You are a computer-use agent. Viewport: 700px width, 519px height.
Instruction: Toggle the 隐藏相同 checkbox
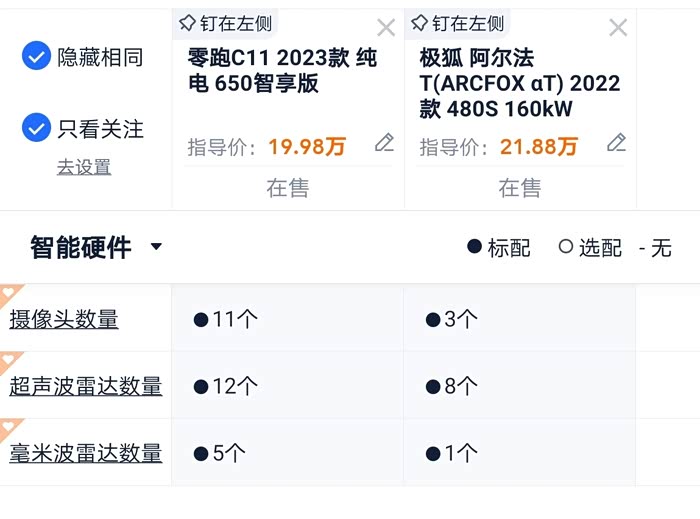click(x=37, y=57)
